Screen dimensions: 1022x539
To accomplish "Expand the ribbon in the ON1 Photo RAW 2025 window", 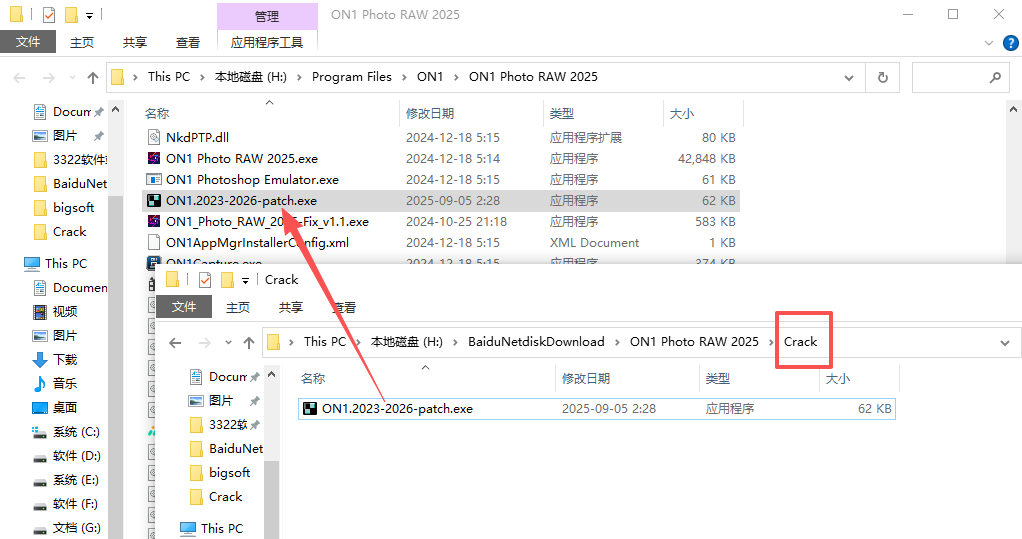I will coord(989,43).
